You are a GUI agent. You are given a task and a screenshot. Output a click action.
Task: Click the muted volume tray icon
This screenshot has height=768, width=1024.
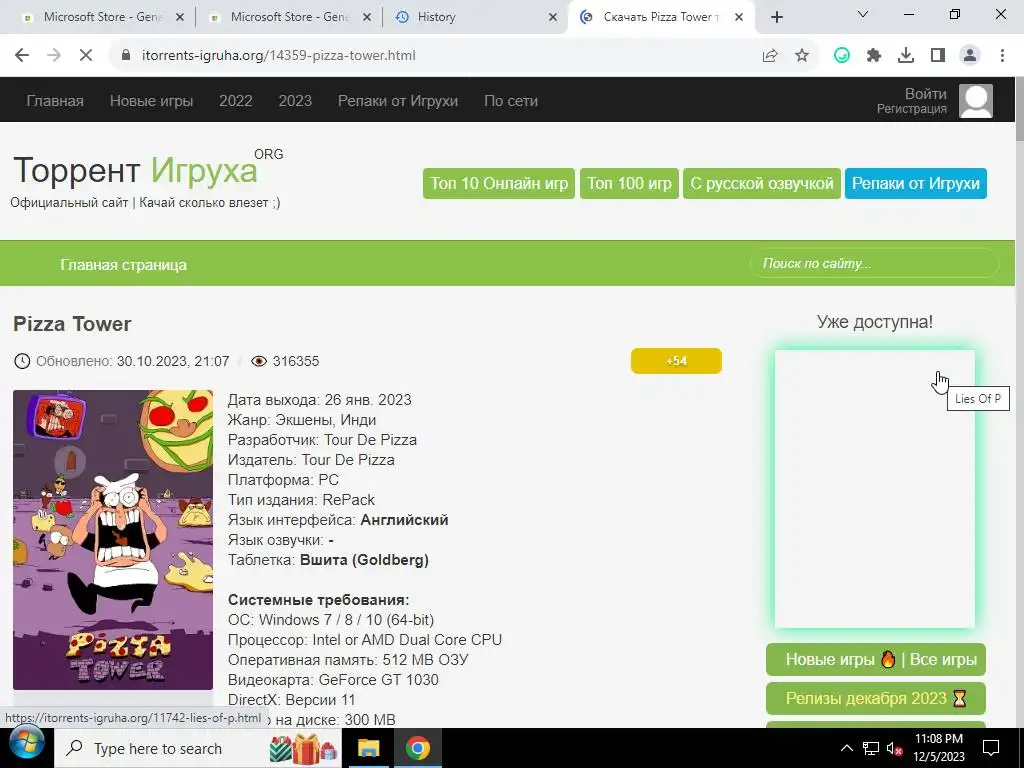(894, 748)
